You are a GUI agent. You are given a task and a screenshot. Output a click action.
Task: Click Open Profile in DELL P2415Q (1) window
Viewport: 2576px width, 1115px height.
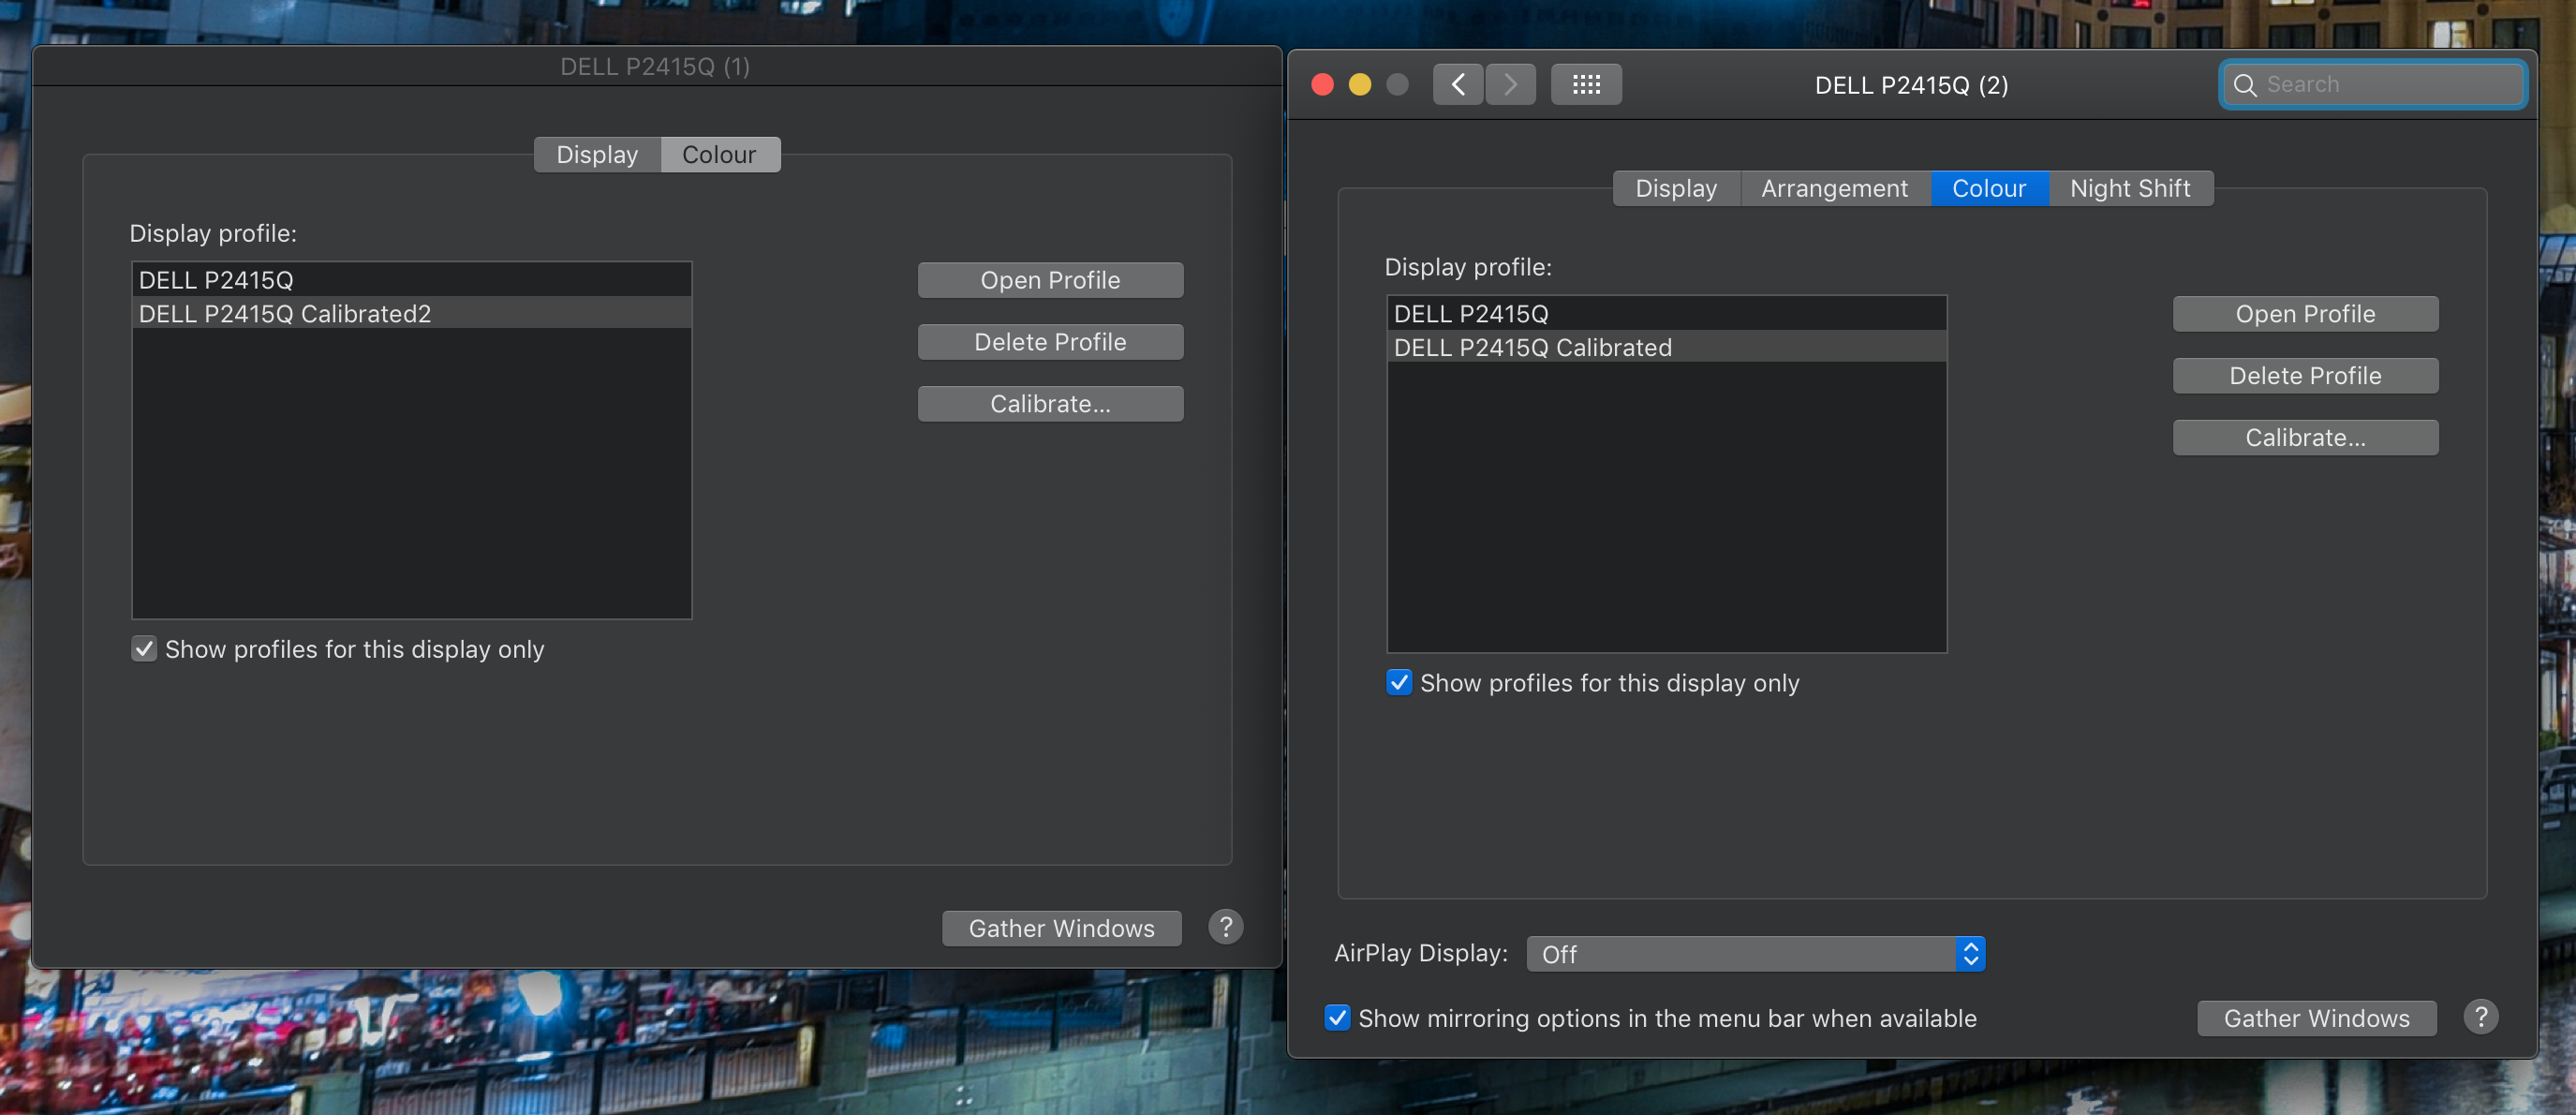coord(1050,280)
